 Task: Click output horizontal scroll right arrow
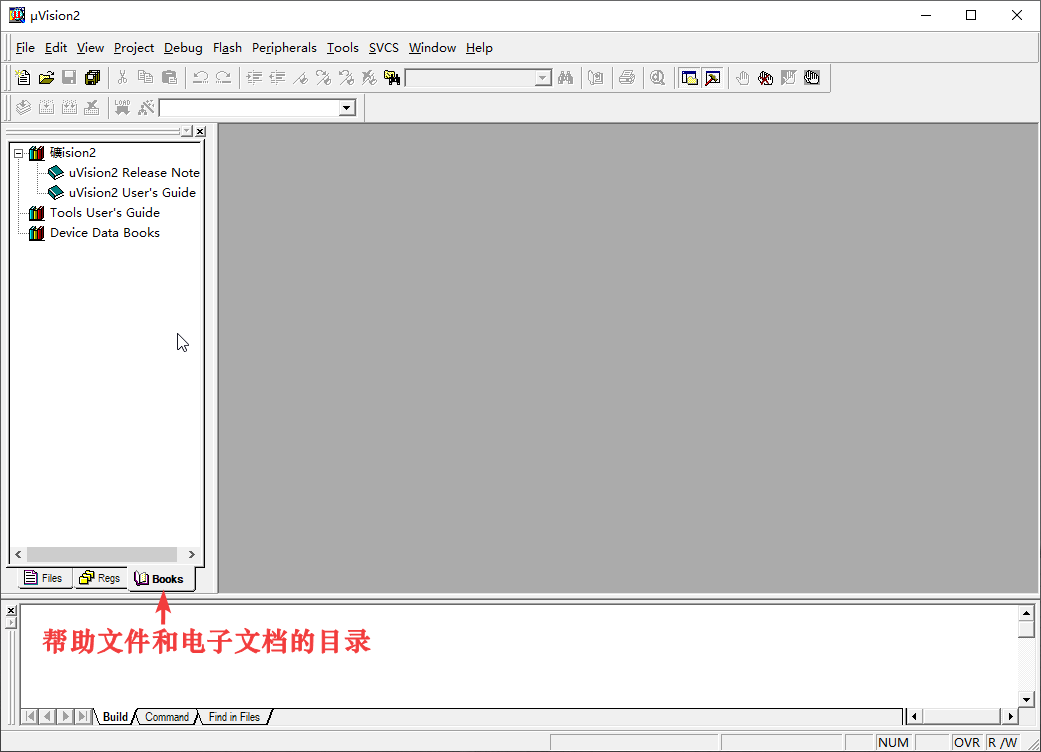coord(1010,716)
